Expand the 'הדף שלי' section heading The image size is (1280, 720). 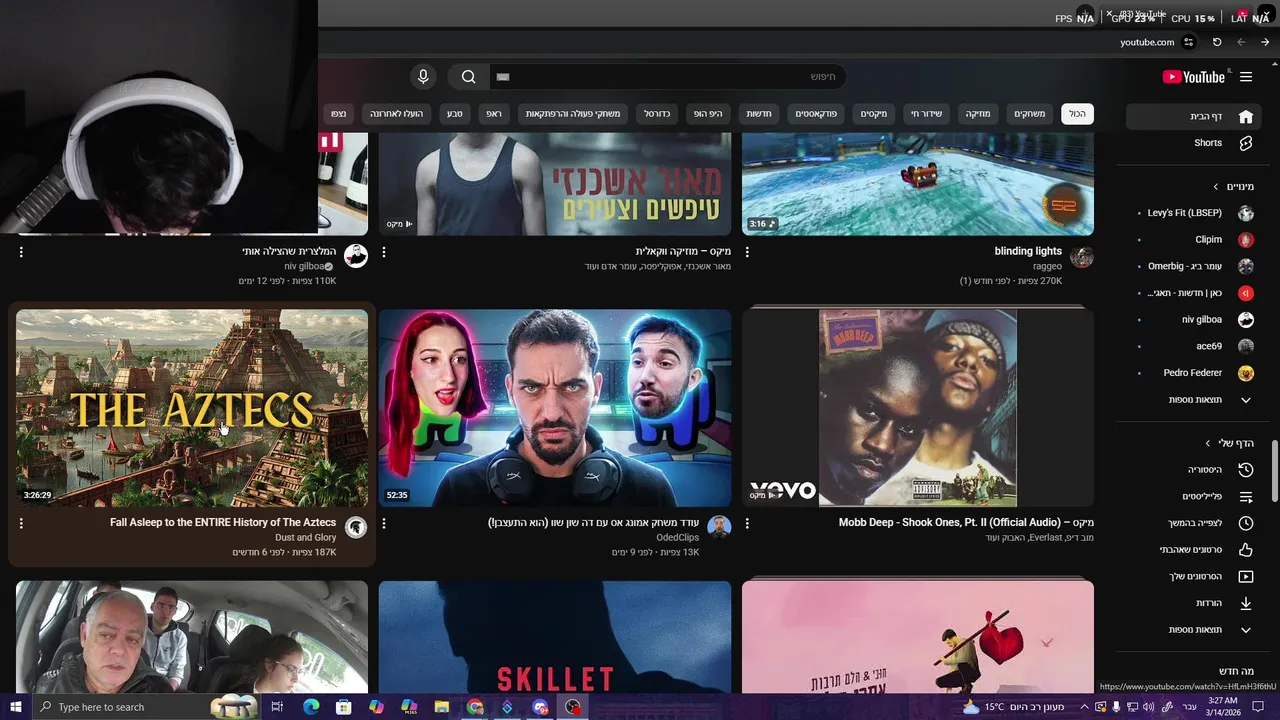1228,443
